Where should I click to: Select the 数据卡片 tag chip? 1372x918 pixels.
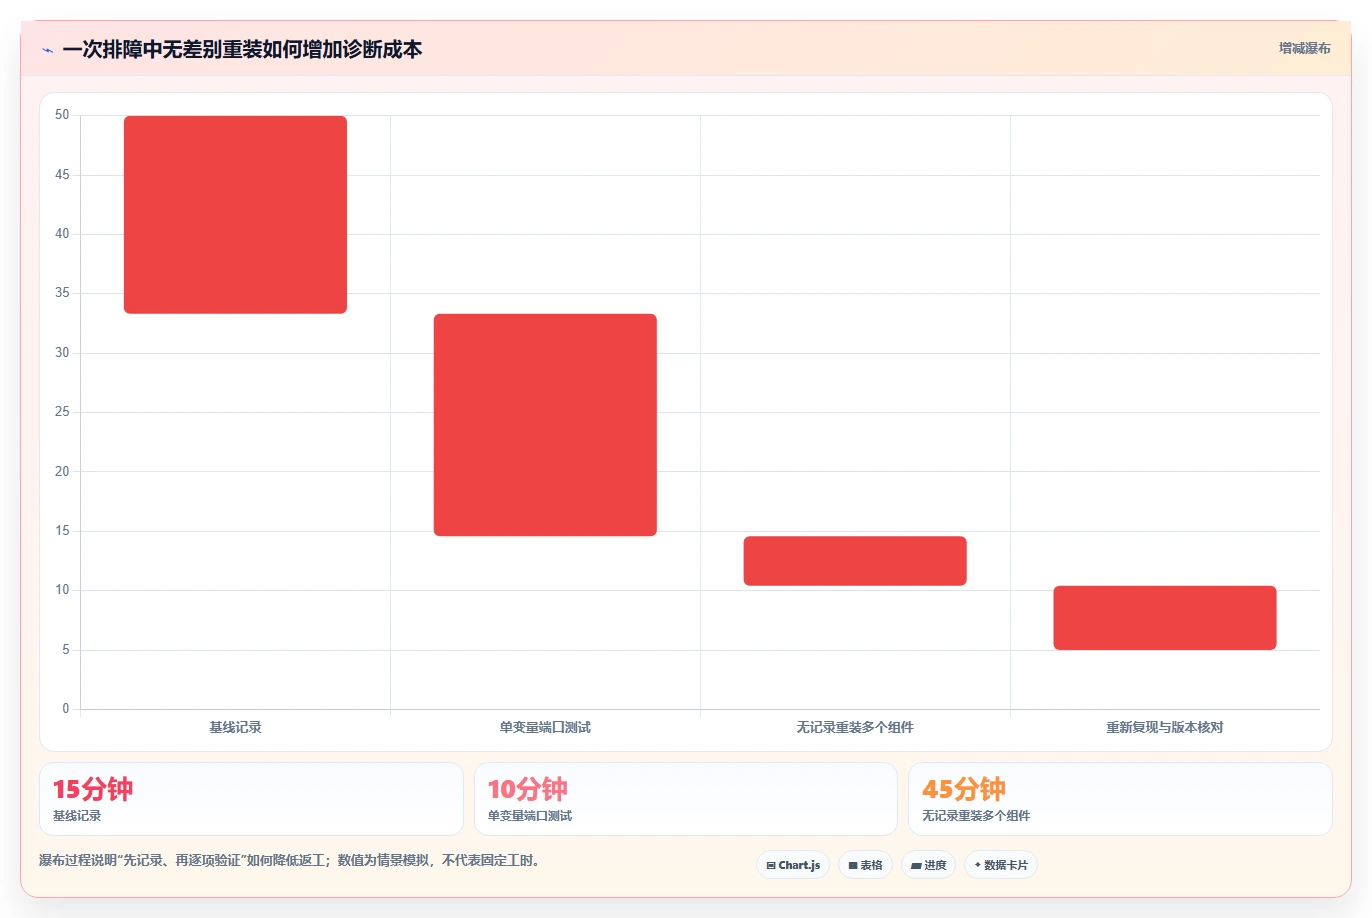point(1001,865)
